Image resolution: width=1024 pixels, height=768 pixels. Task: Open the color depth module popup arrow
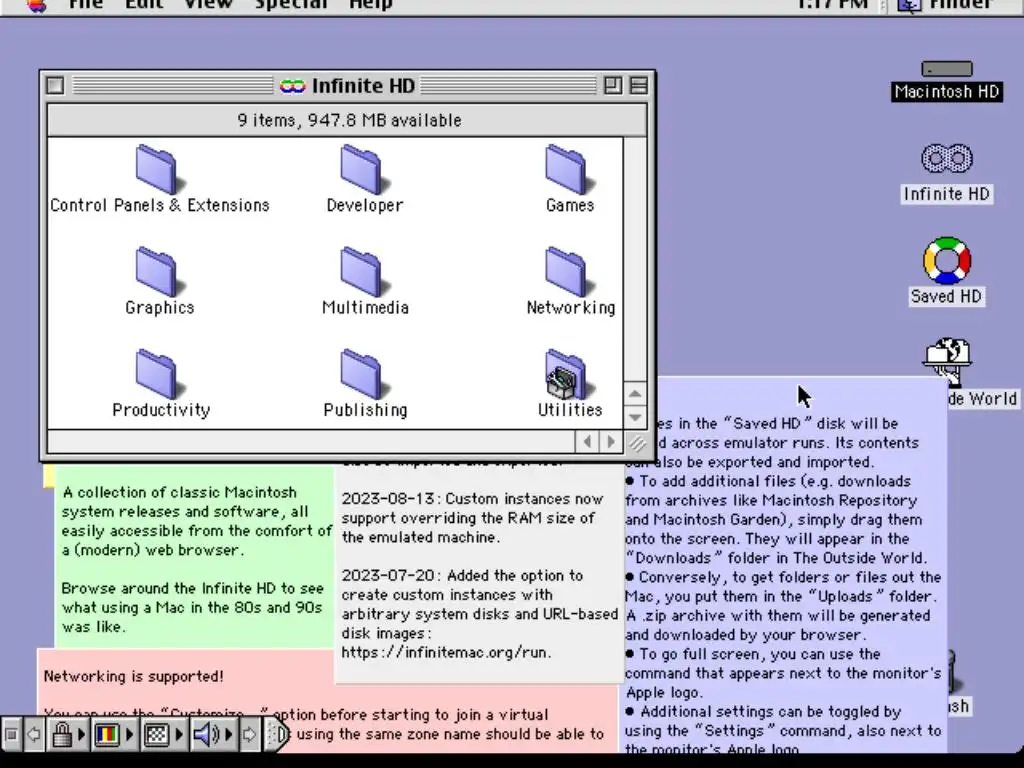[129, 735]
